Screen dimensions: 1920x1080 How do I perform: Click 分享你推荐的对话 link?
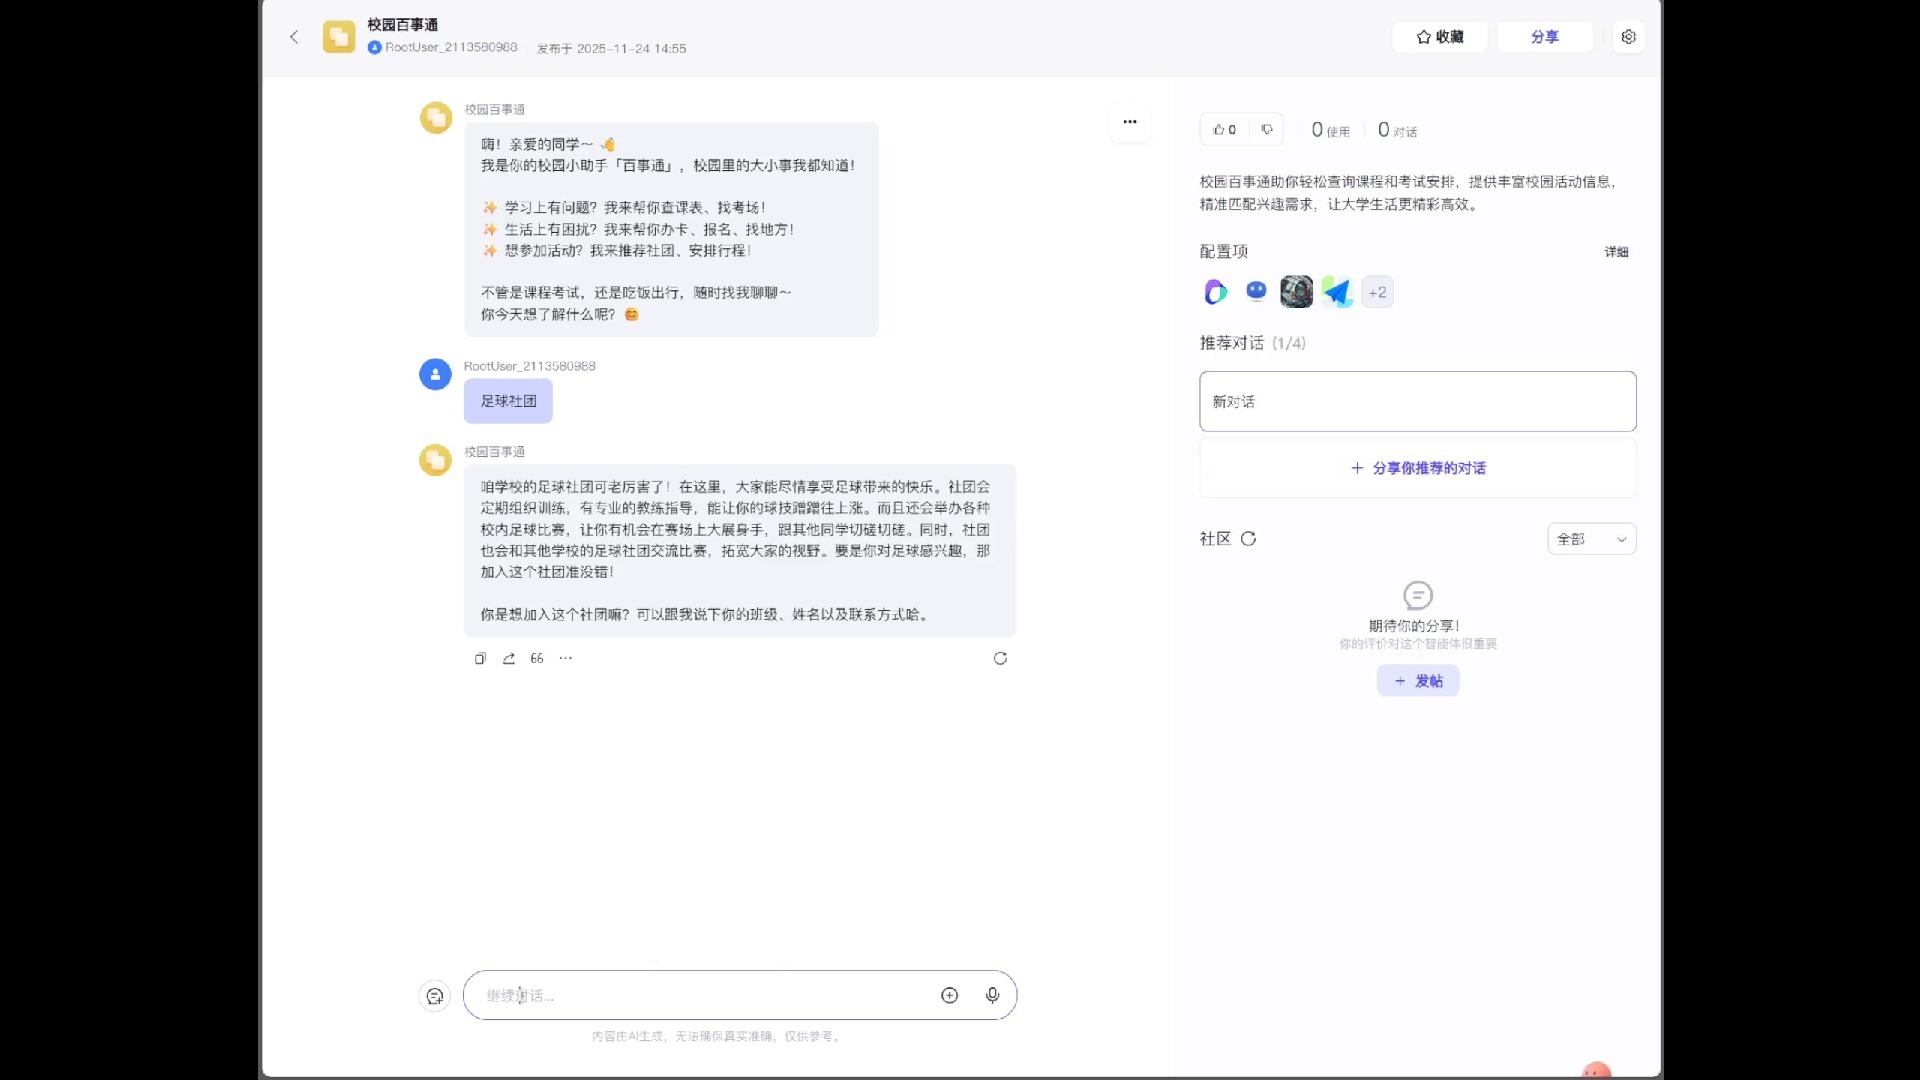(x=1417, y=468)
